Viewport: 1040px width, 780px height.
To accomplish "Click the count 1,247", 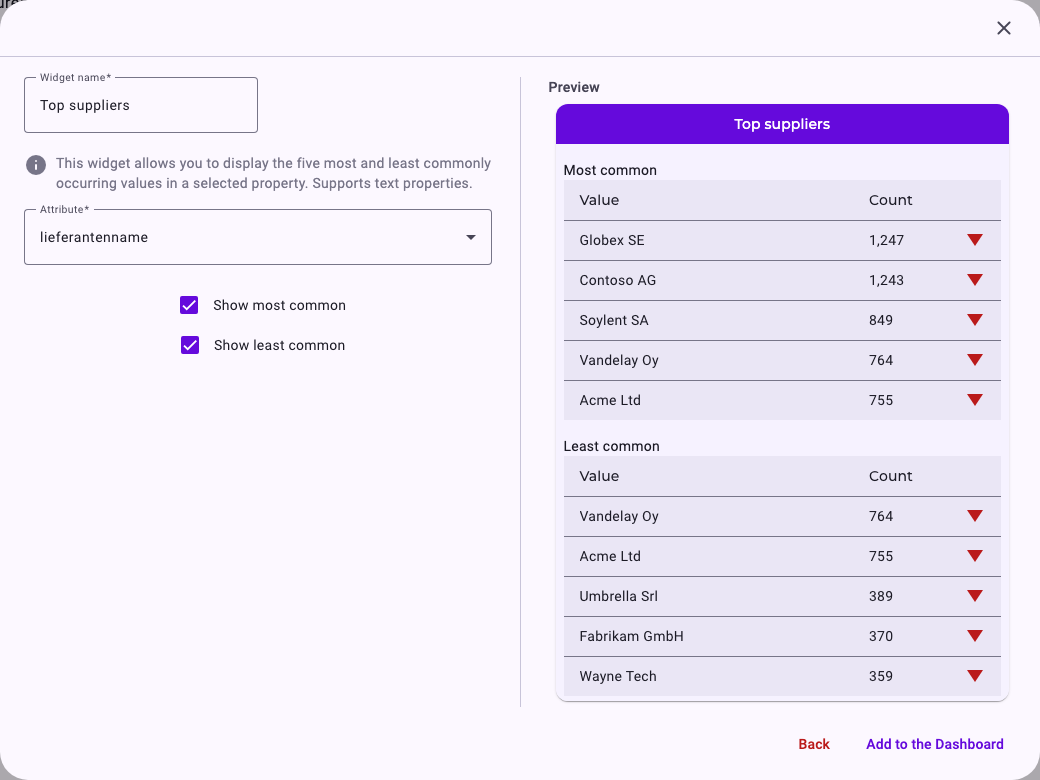I will click(886, 240).
